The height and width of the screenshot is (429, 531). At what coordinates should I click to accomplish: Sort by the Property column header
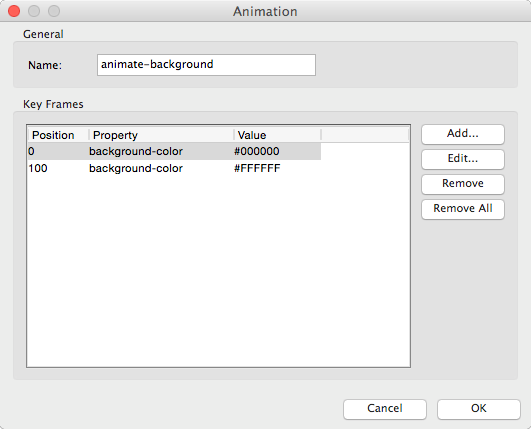coord(161,135)
